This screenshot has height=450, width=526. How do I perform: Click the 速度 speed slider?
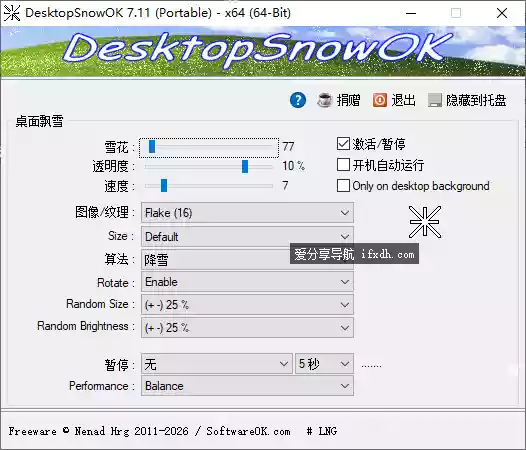pyautogui.click(x=209, y=186)
